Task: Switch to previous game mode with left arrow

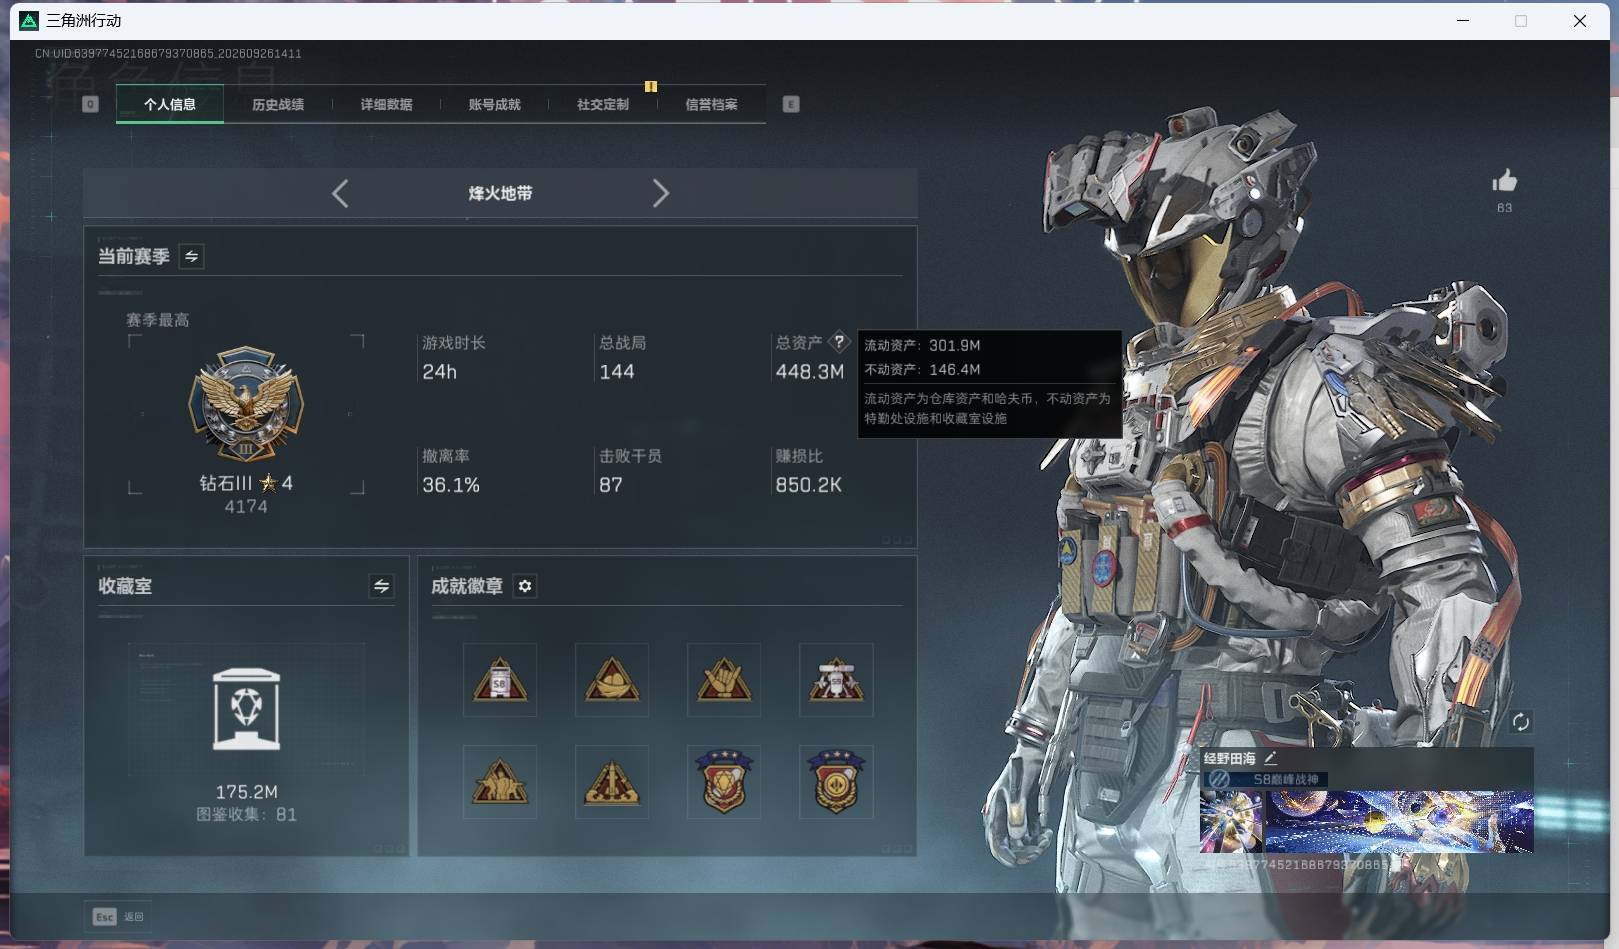Action: point(340,193)
